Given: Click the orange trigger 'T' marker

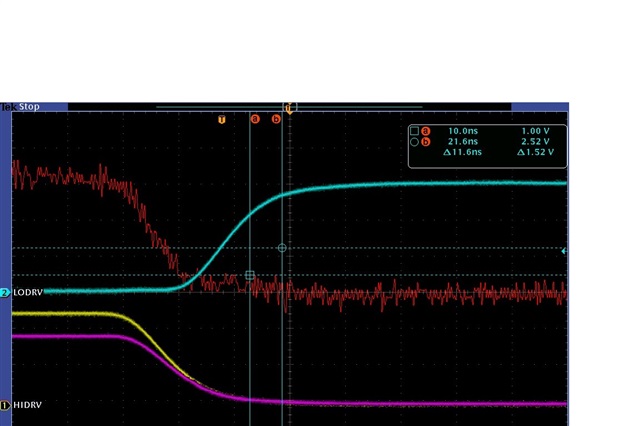Looking at the screenshot, I should (222, 119).
